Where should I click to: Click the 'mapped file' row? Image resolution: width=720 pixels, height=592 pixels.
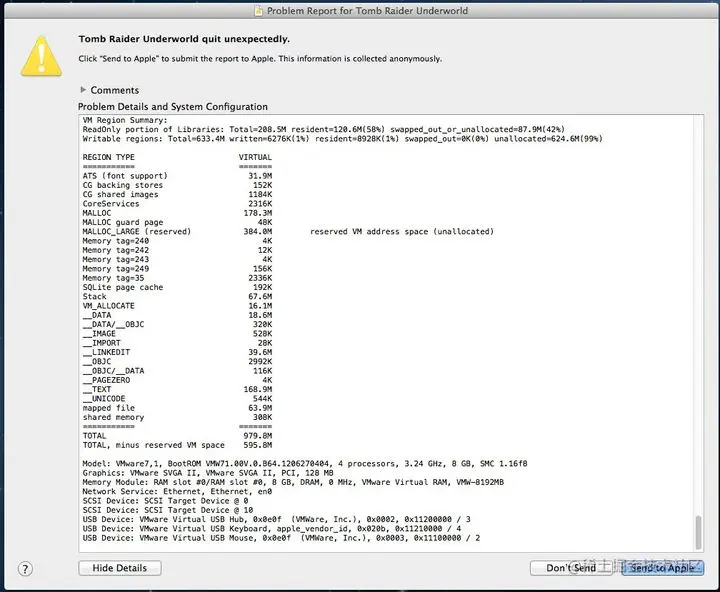click(x=177, y=408)
